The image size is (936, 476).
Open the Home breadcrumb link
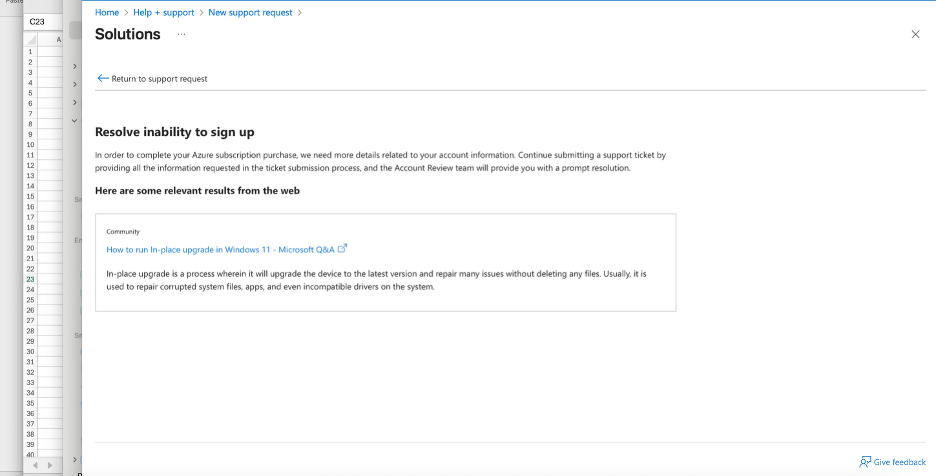coord(107,13)
